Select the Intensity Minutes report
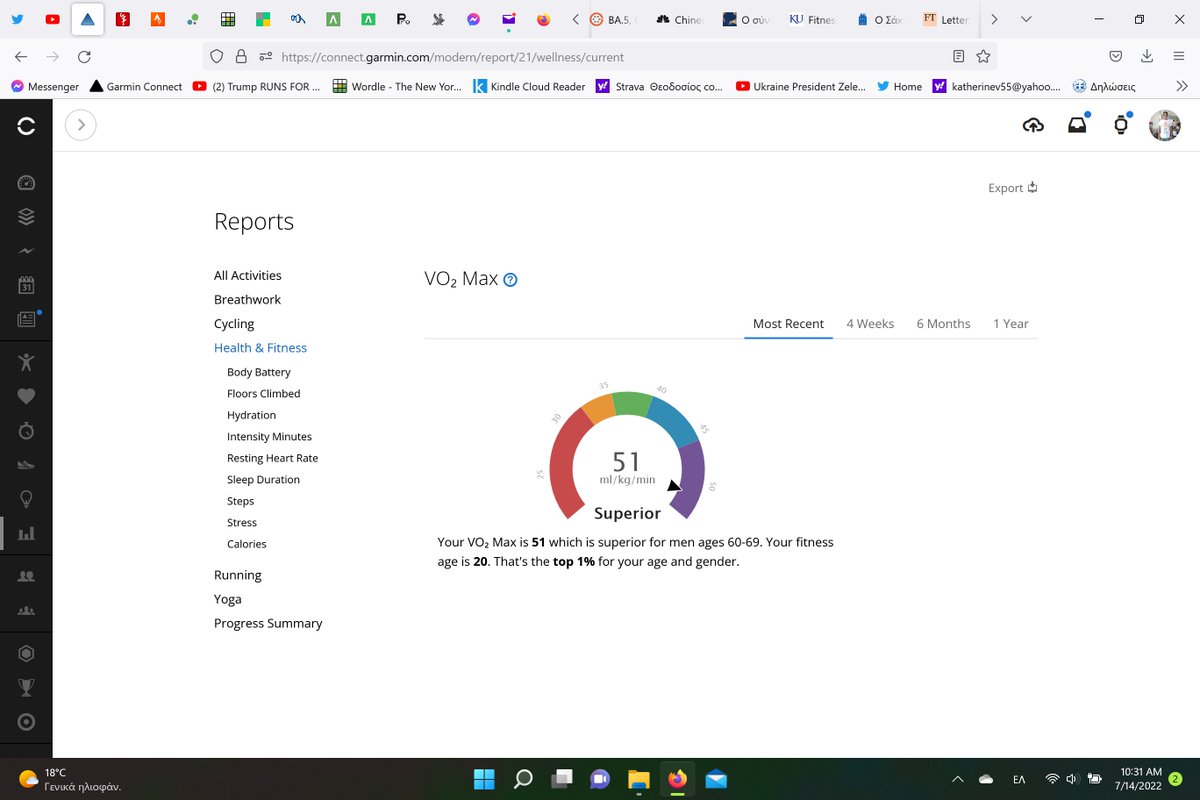Image resolution: width=1200 pixels, height=800 pixels. 269,437
